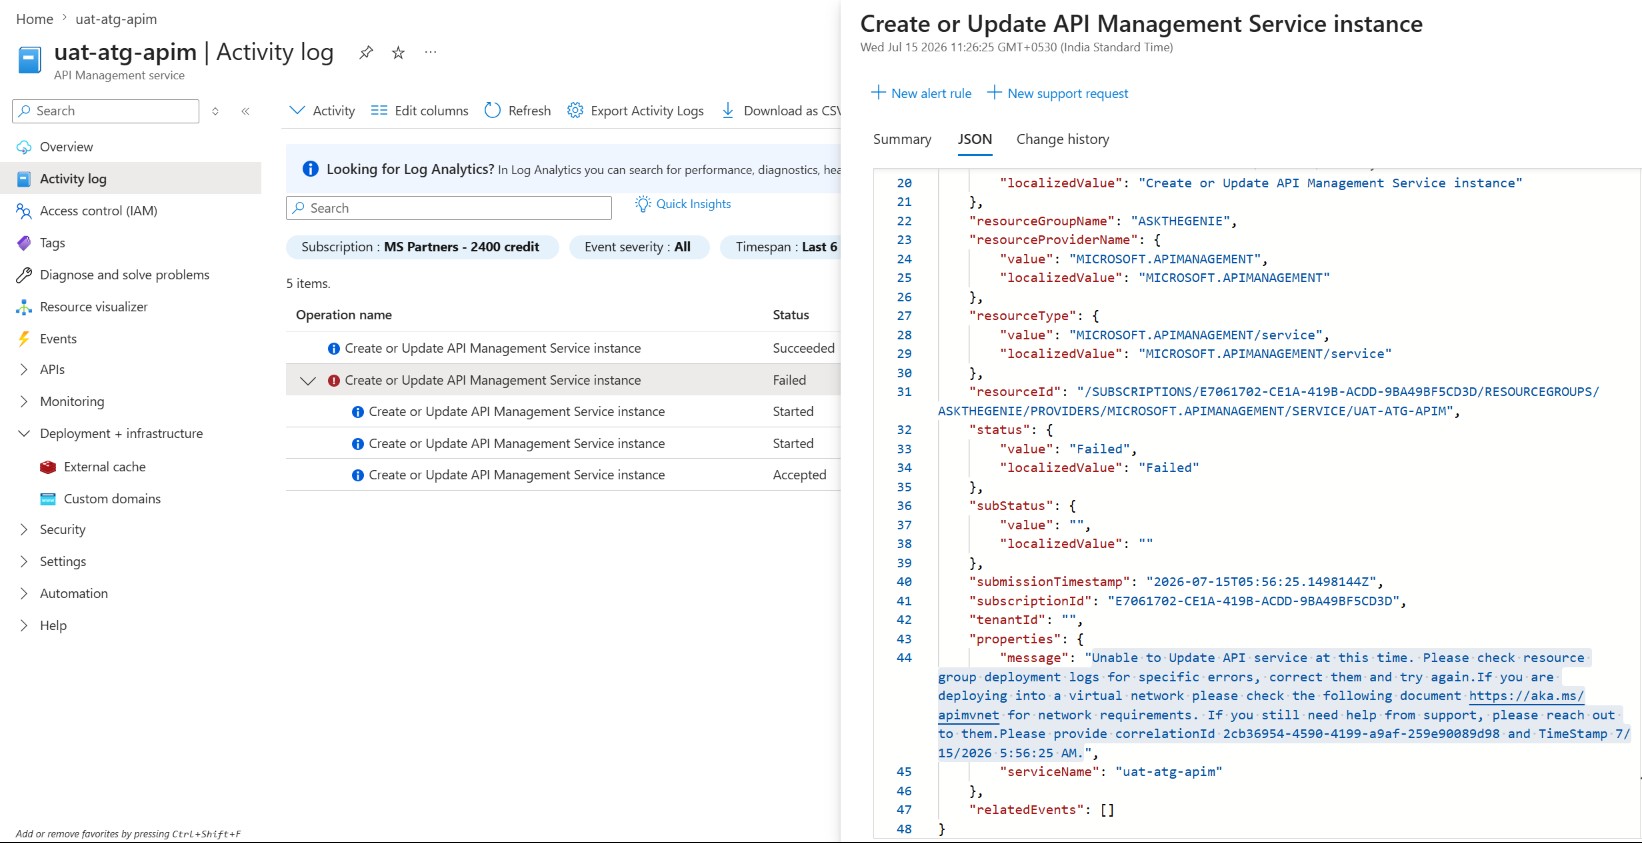The width and height of the screenshot is (1642, 843).
Task: Pin the uat-atg-apim blade with pin icon
Action: click(x=366, y=52)
